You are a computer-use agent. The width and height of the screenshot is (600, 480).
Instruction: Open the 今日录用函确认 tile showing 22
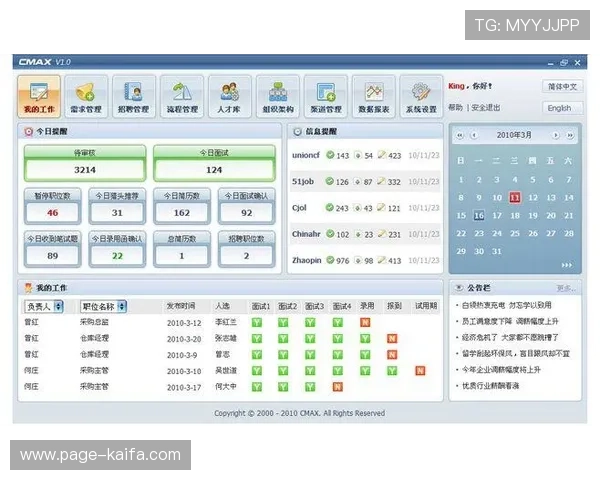tap(117, 249)
